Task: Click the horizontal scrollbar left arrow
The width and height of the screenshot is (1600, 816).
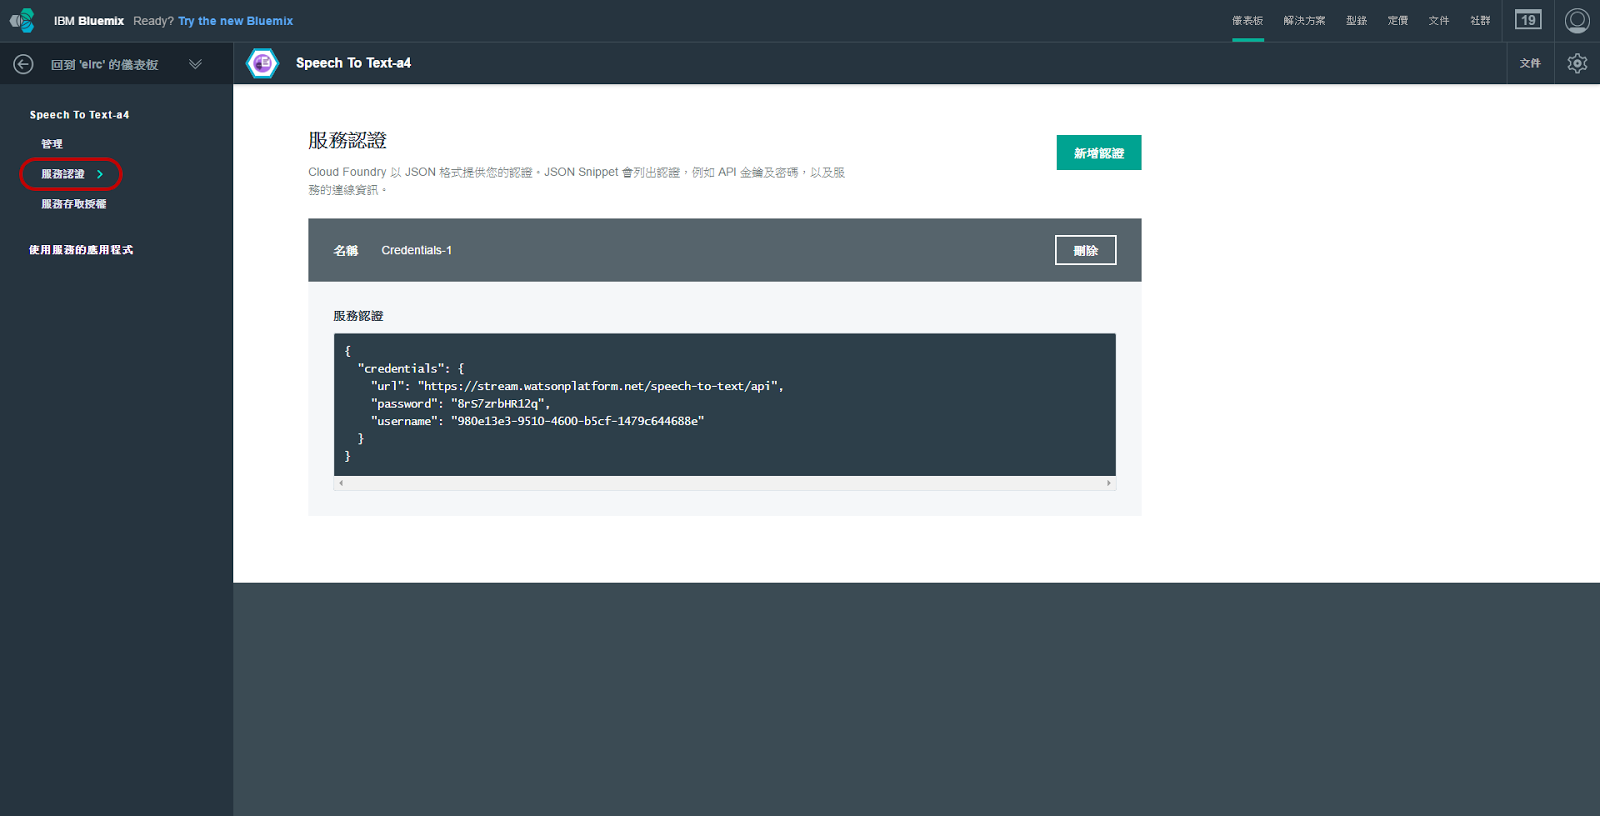Action: [341, 483]
